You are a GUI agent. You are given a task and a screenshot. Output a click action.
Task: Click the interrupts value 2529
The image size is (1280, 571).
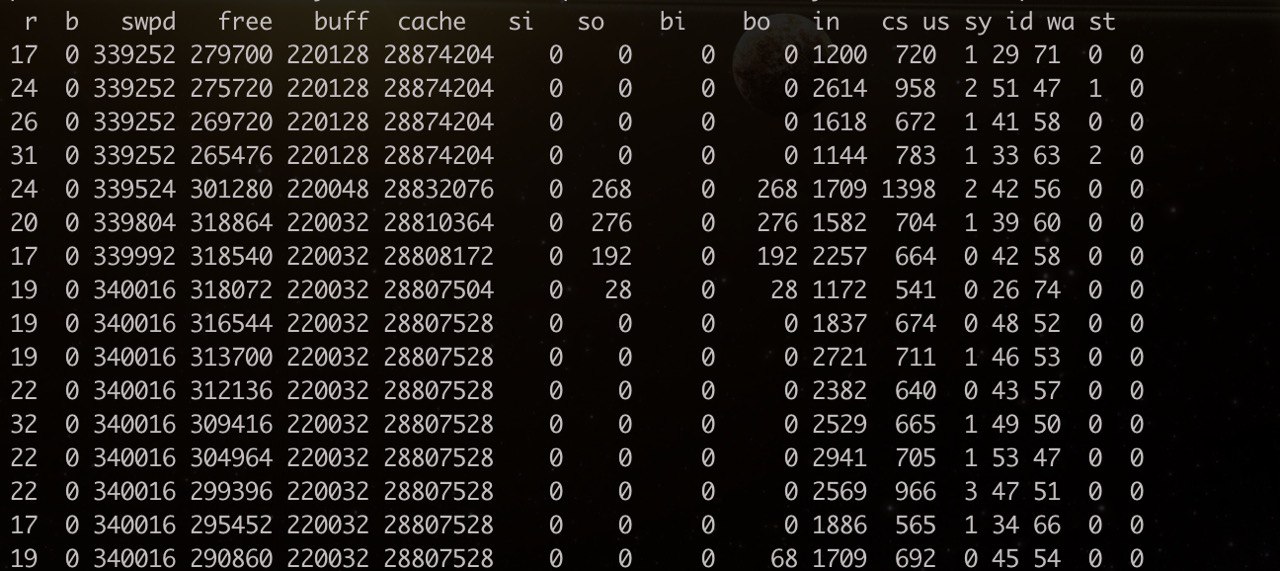[840, 424]
